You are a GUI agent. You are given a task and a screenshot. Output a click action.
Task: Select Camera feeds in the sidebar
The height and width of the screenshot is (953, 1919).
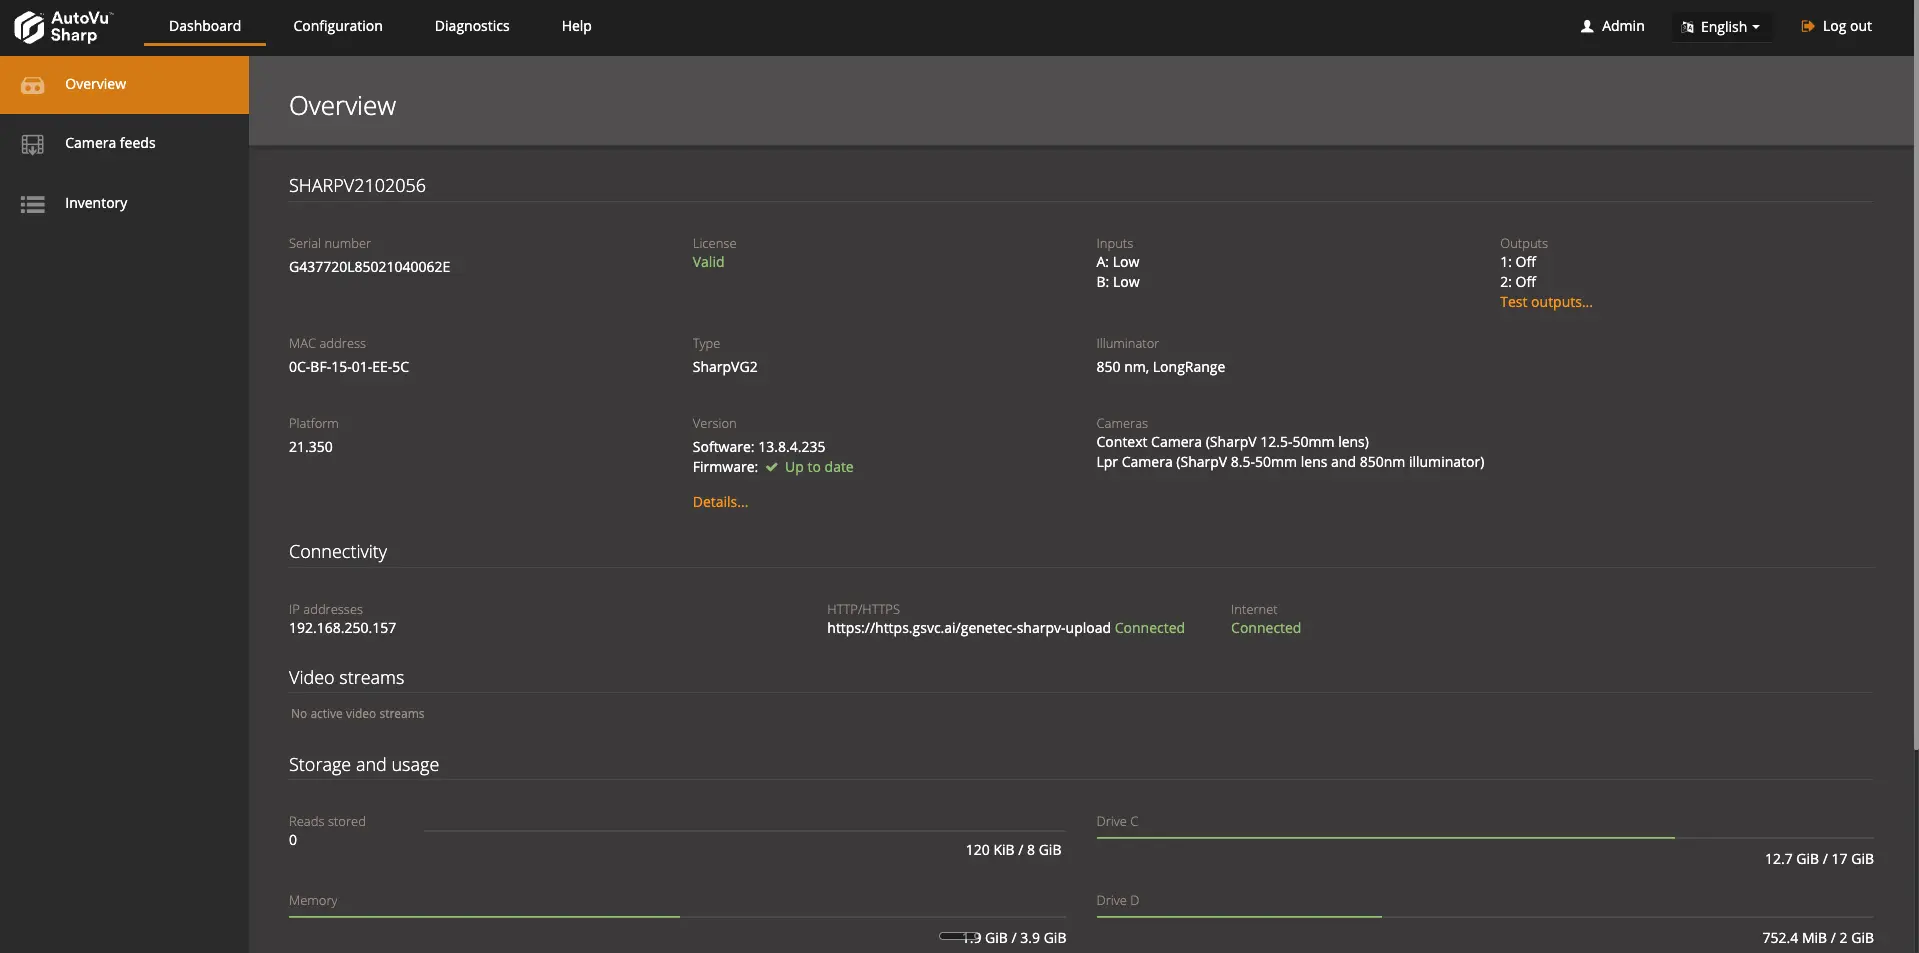pos(124,144)
